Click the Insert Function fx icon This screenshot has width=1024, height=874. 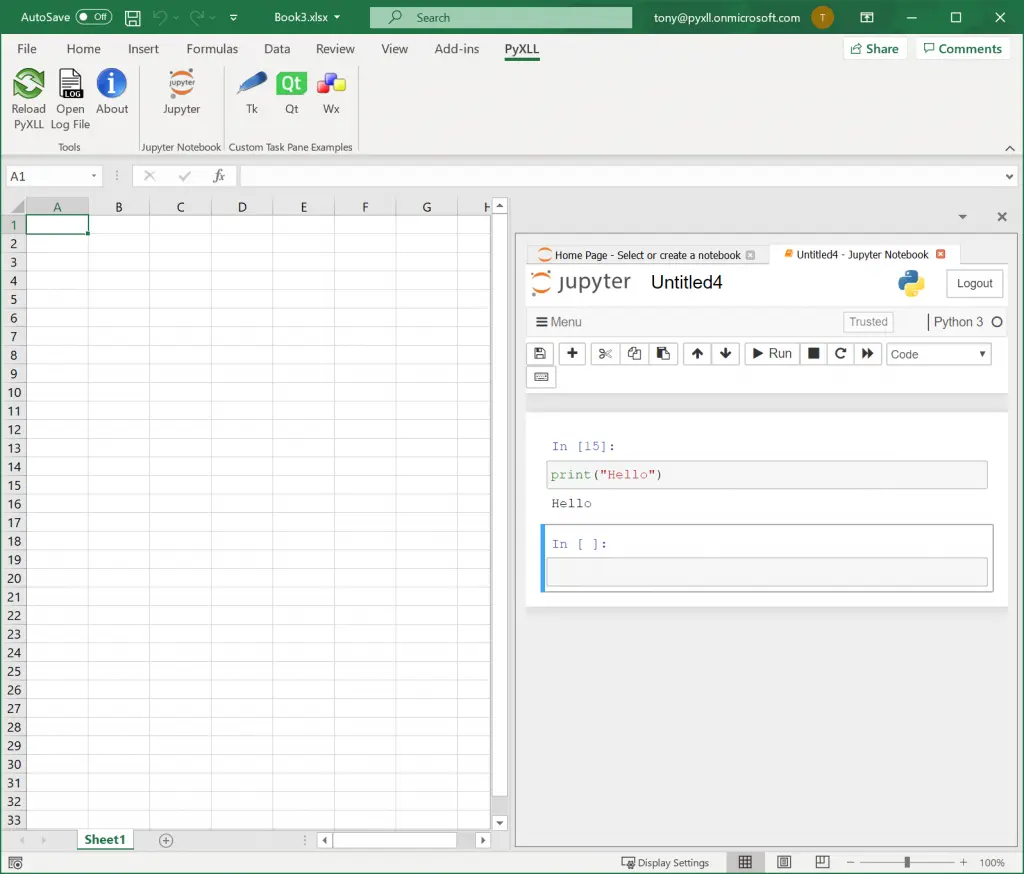click(219, 176)
